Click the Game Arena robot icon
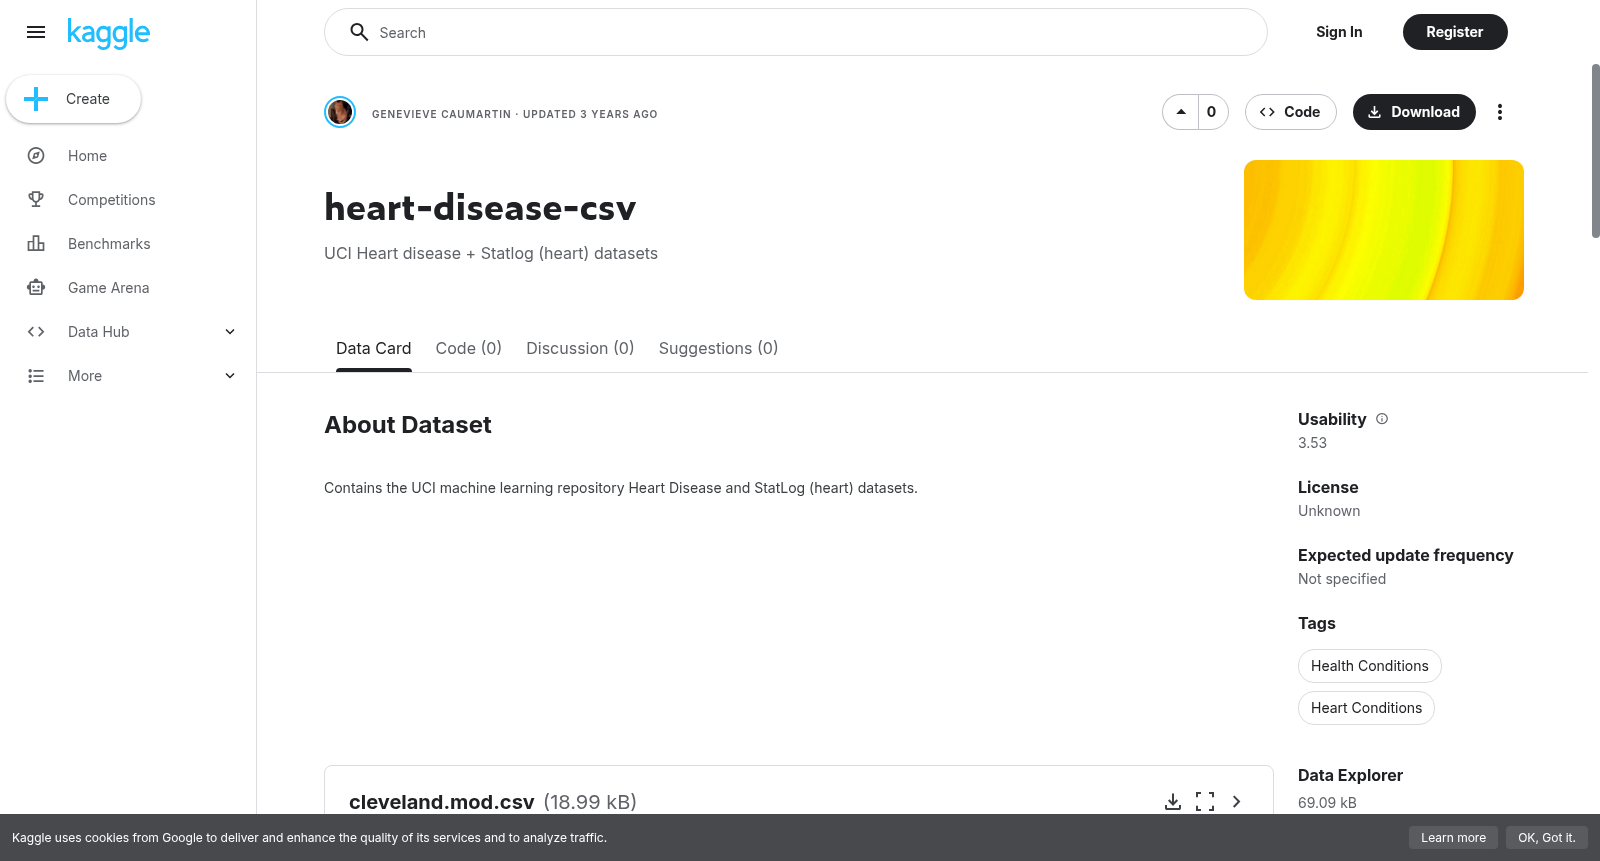The image size is (1600, 861). click(x=36, y=288)
